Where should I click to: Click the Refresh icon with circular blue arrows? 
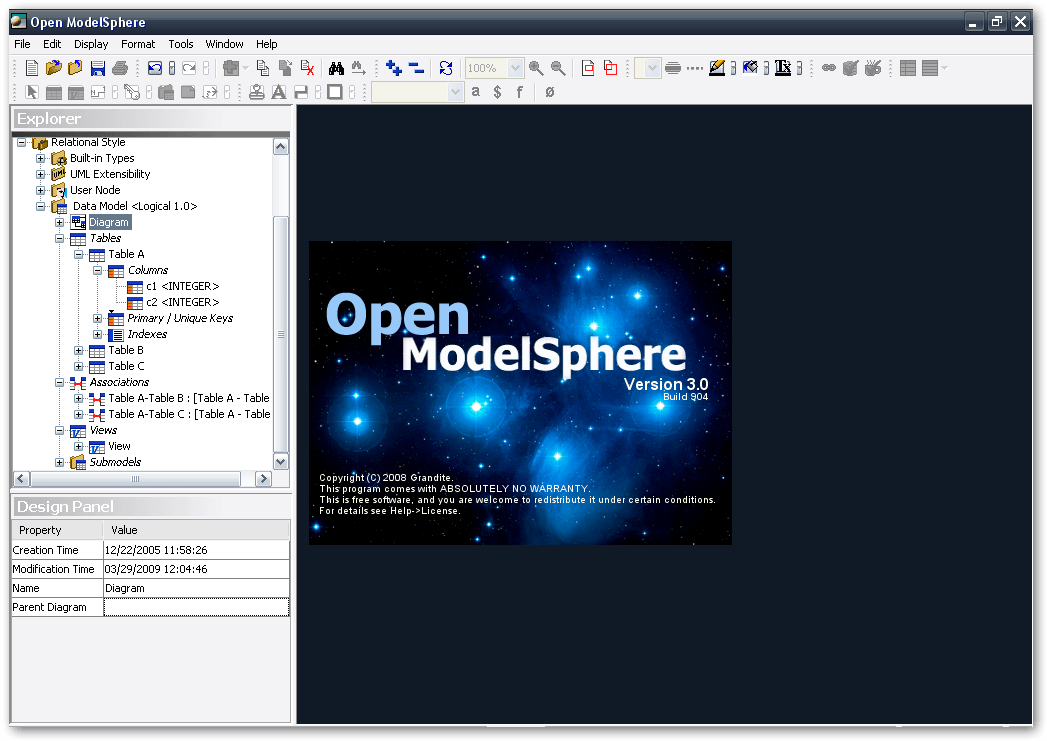click(x=446, y=68)
